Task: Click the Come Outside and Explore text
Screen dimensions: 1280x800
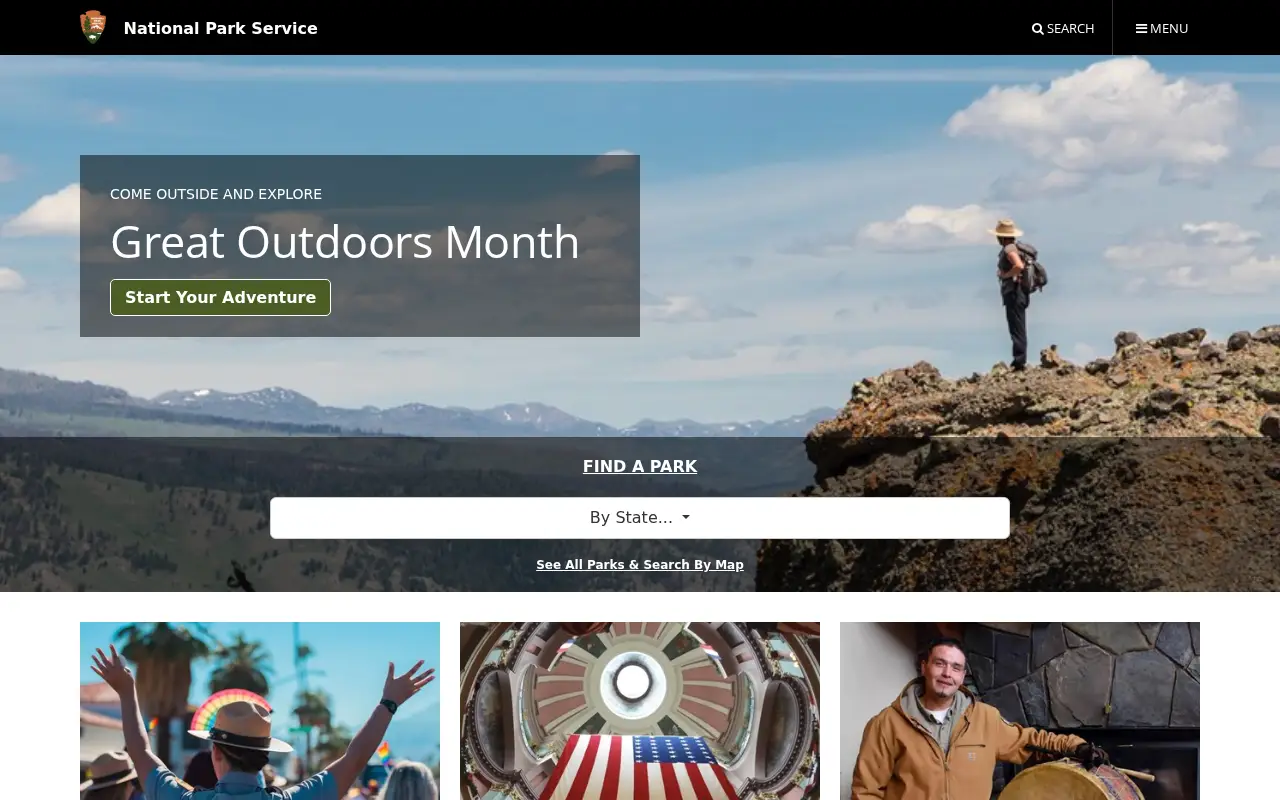Action: click(x=216, y=194)
